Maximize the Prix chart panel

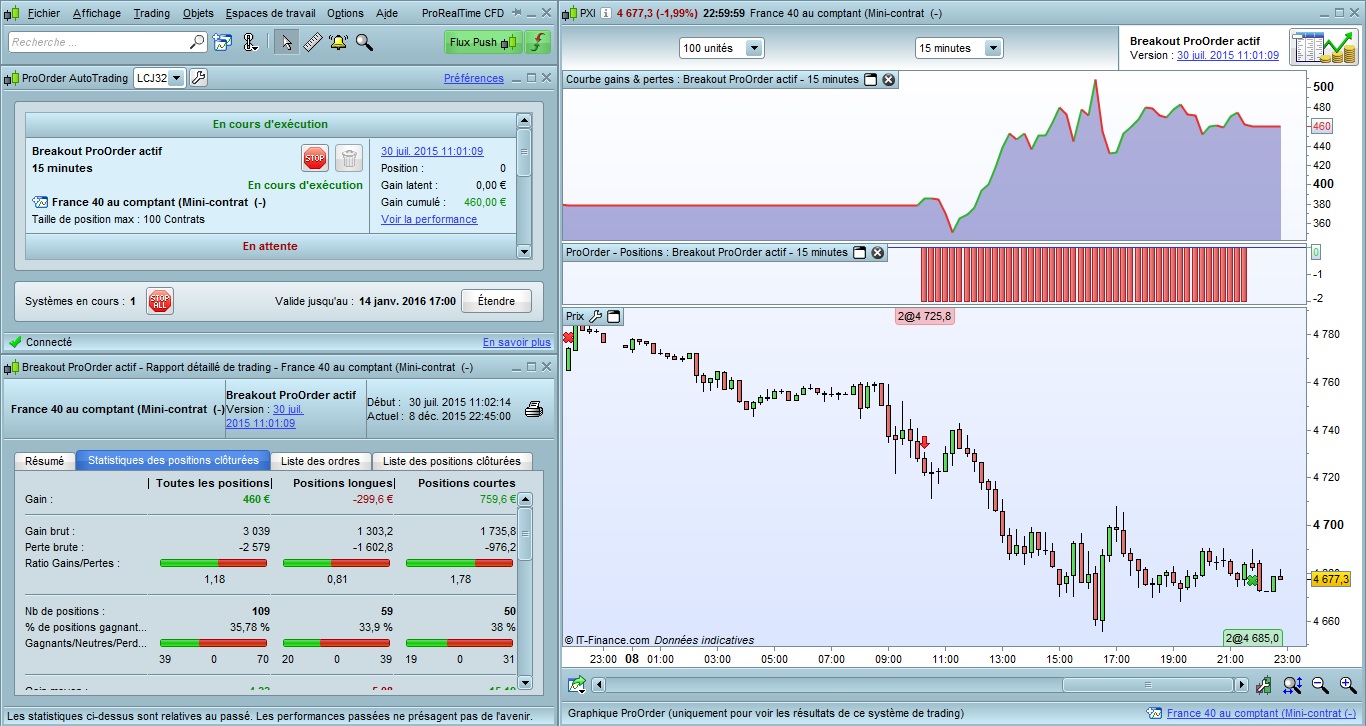[614, 316]
